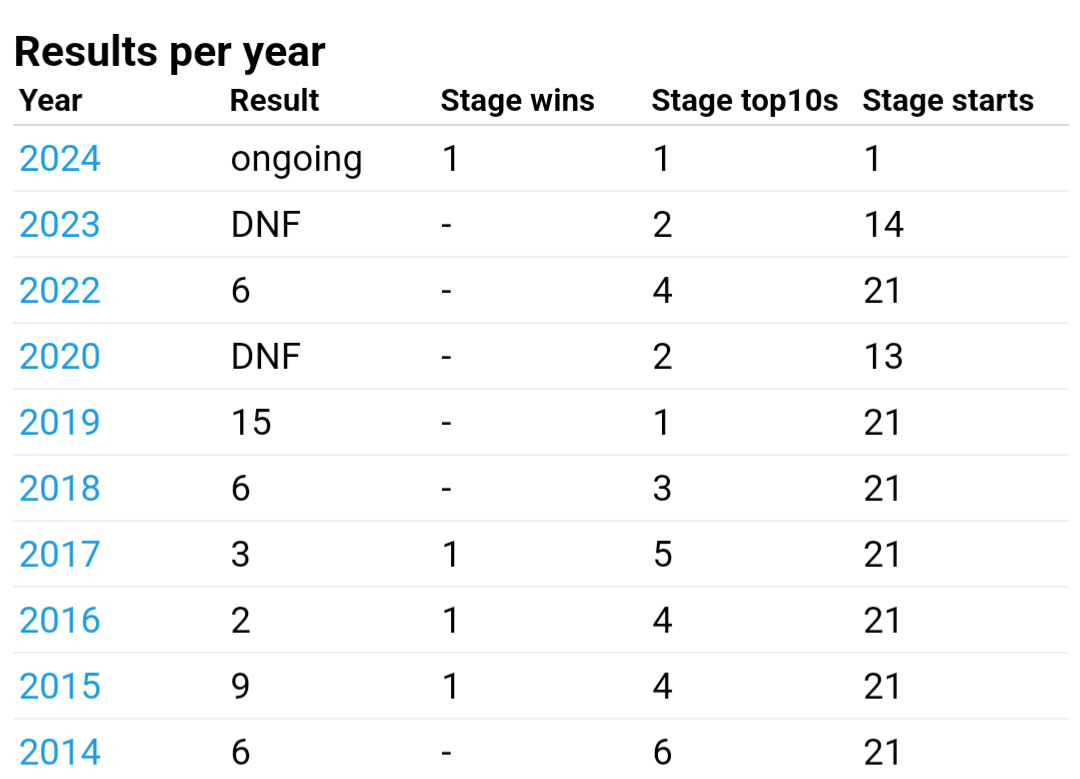Select the 15 result in the 2019 row

tap(251, 423)
